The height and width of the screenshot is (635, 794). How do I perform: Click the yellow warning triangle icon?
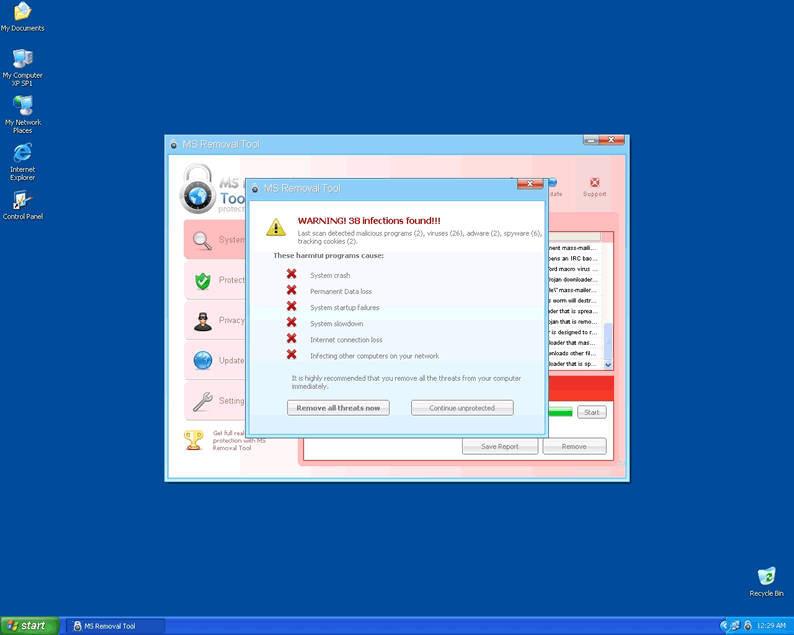click(276, 227)
